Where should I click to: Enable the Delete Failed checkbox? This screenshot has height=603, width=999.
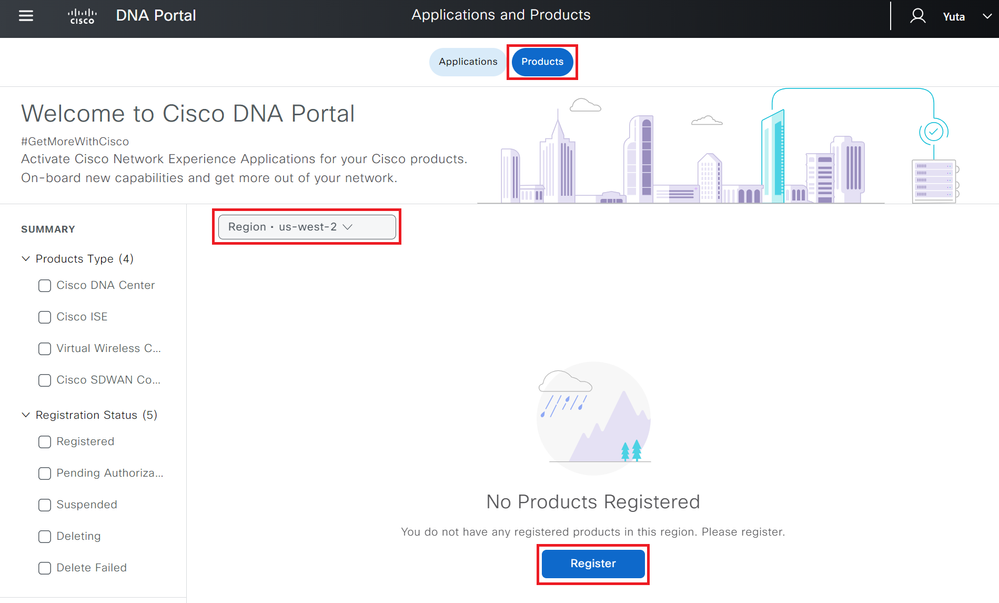pos(45,568)
